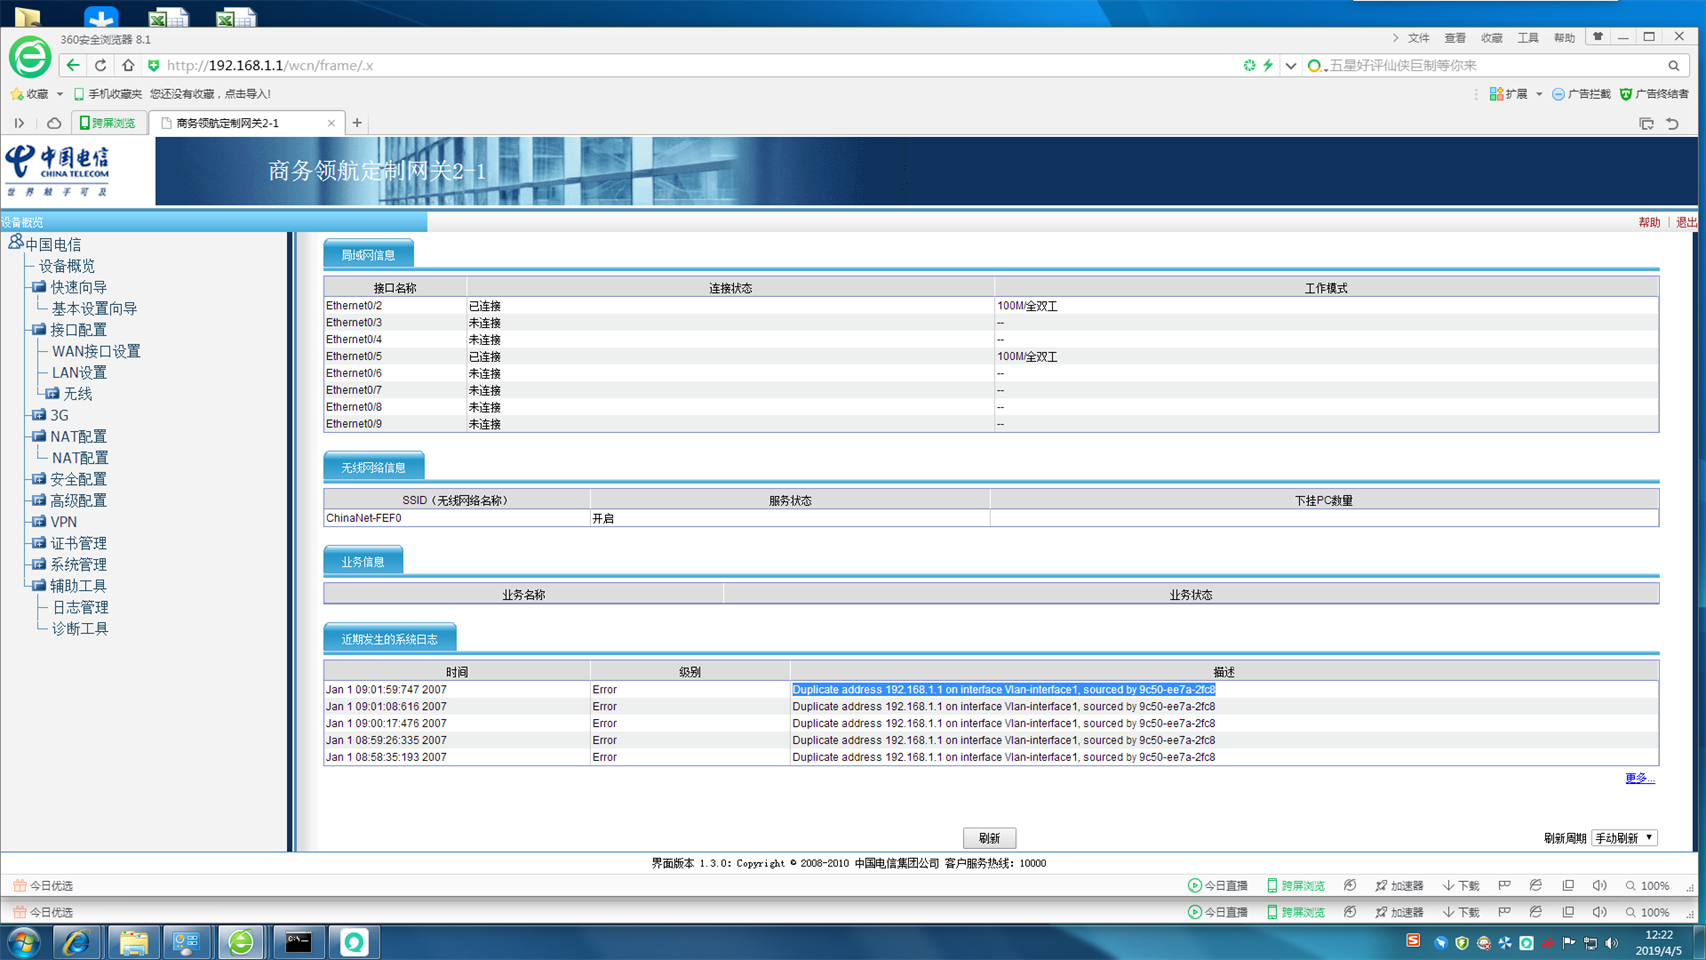This screenshot has height=960, width=1706.
Task: Click the page reload icon
Action: tap(100, 65)
